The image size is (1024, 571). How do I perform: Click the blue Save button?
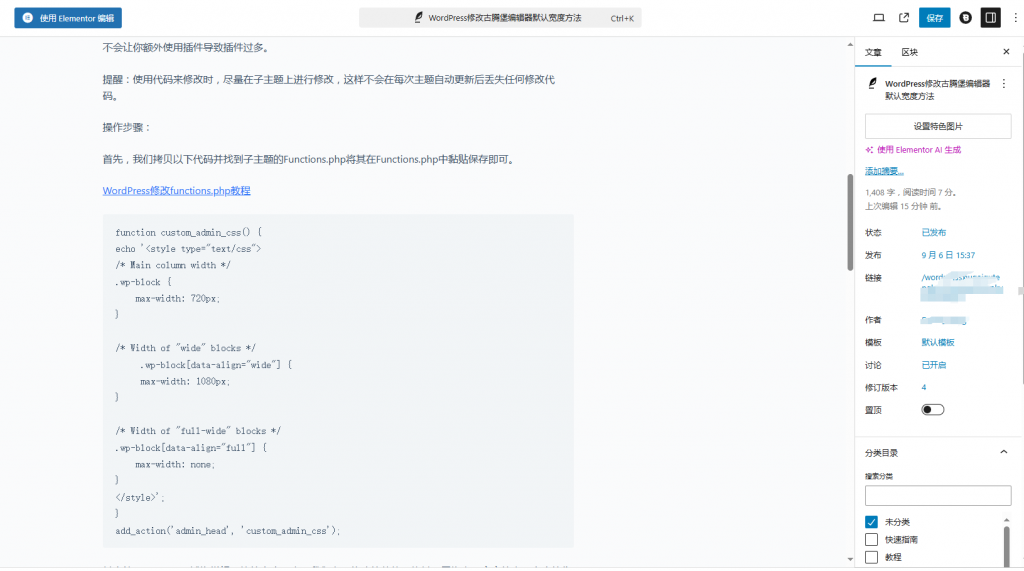pos(935,18)
